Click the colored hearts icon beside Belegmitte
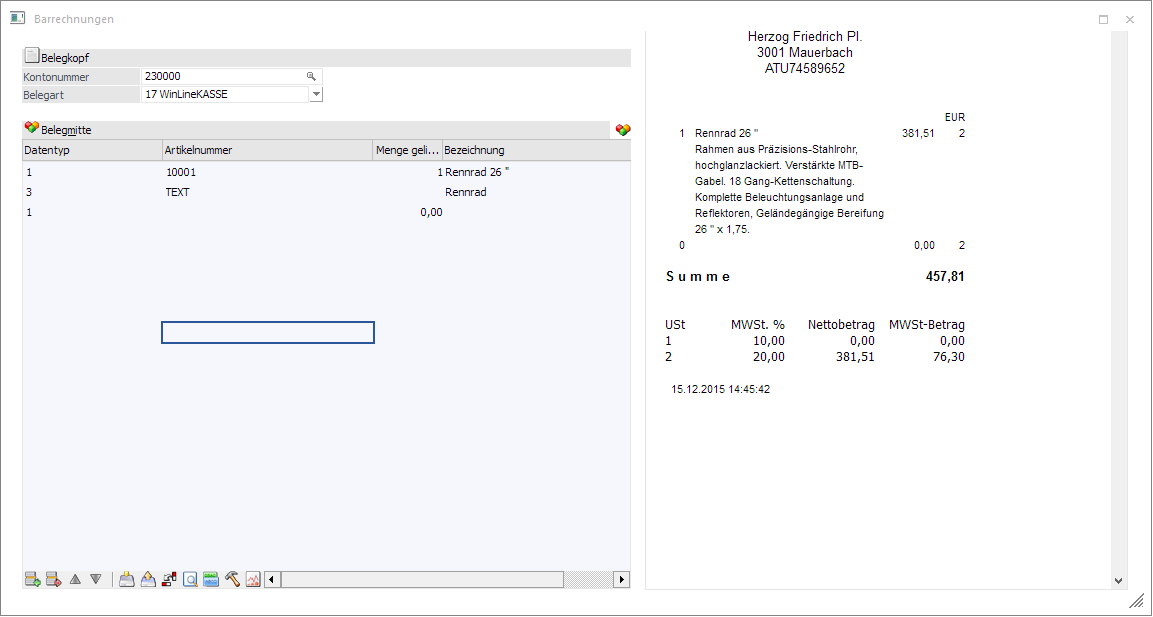The image size is (1153, 617). [32, 128]
